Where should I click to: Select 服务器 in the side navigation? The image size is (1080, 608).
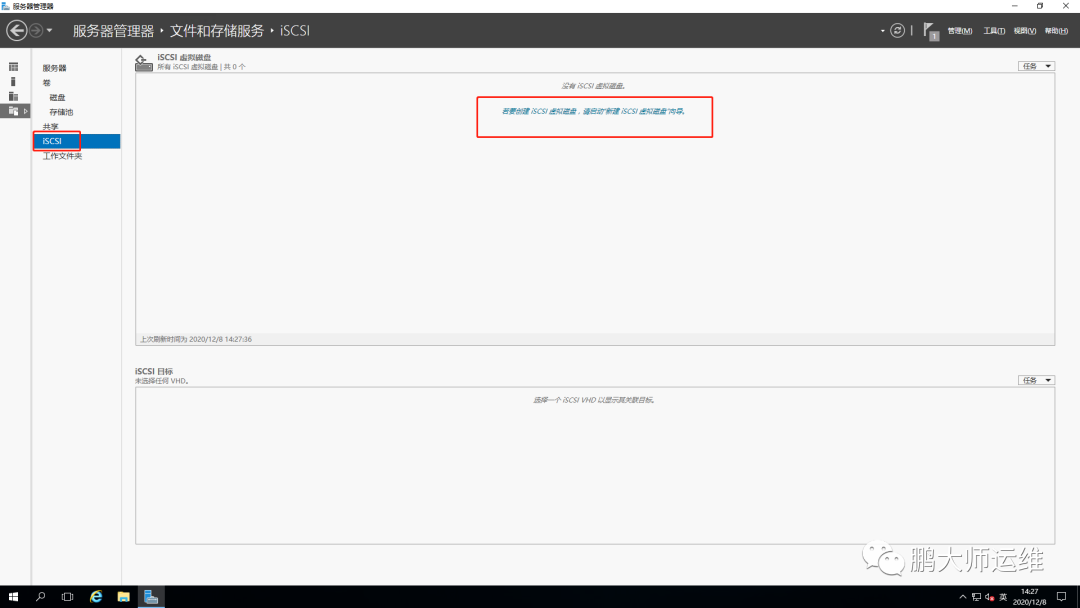[x=54, y=68]
